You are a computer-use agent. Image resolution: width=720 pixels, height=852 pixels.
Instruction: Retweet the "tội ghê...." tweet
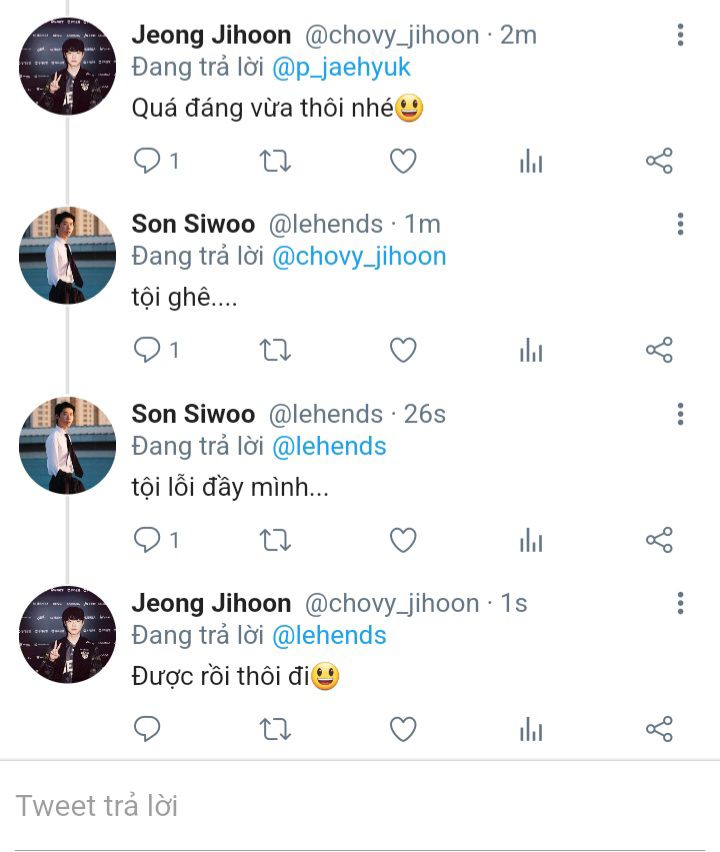click(x=275, y=350)
